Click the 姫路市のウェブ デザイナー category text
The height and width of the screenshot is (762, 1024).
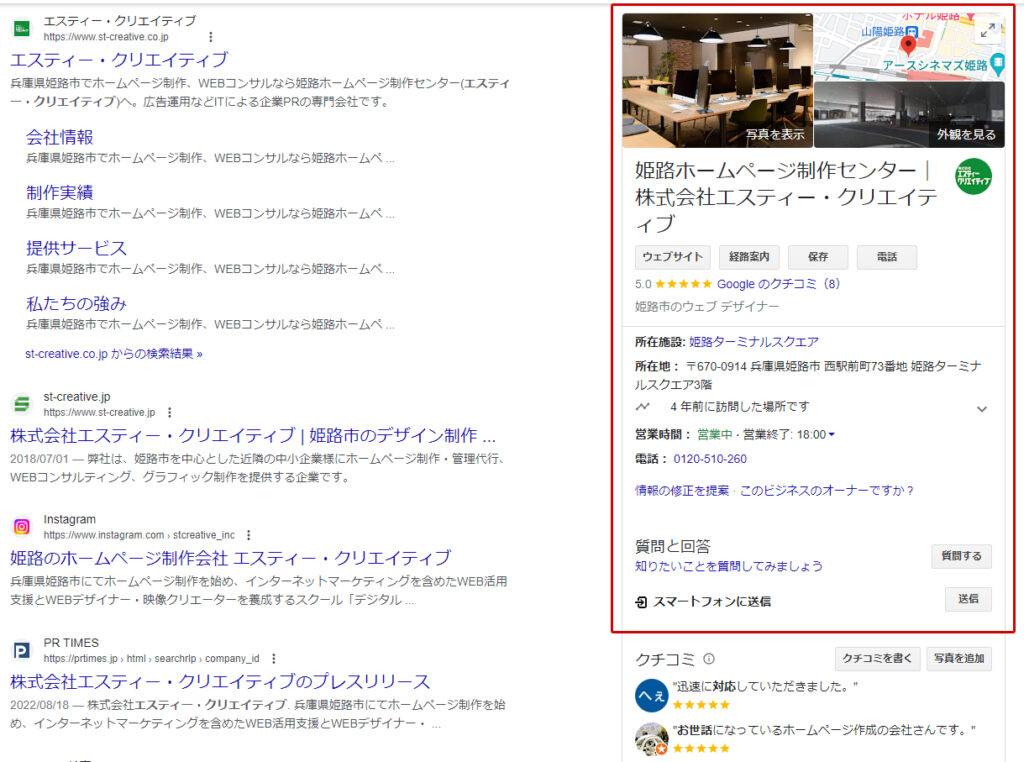point(707,306)
